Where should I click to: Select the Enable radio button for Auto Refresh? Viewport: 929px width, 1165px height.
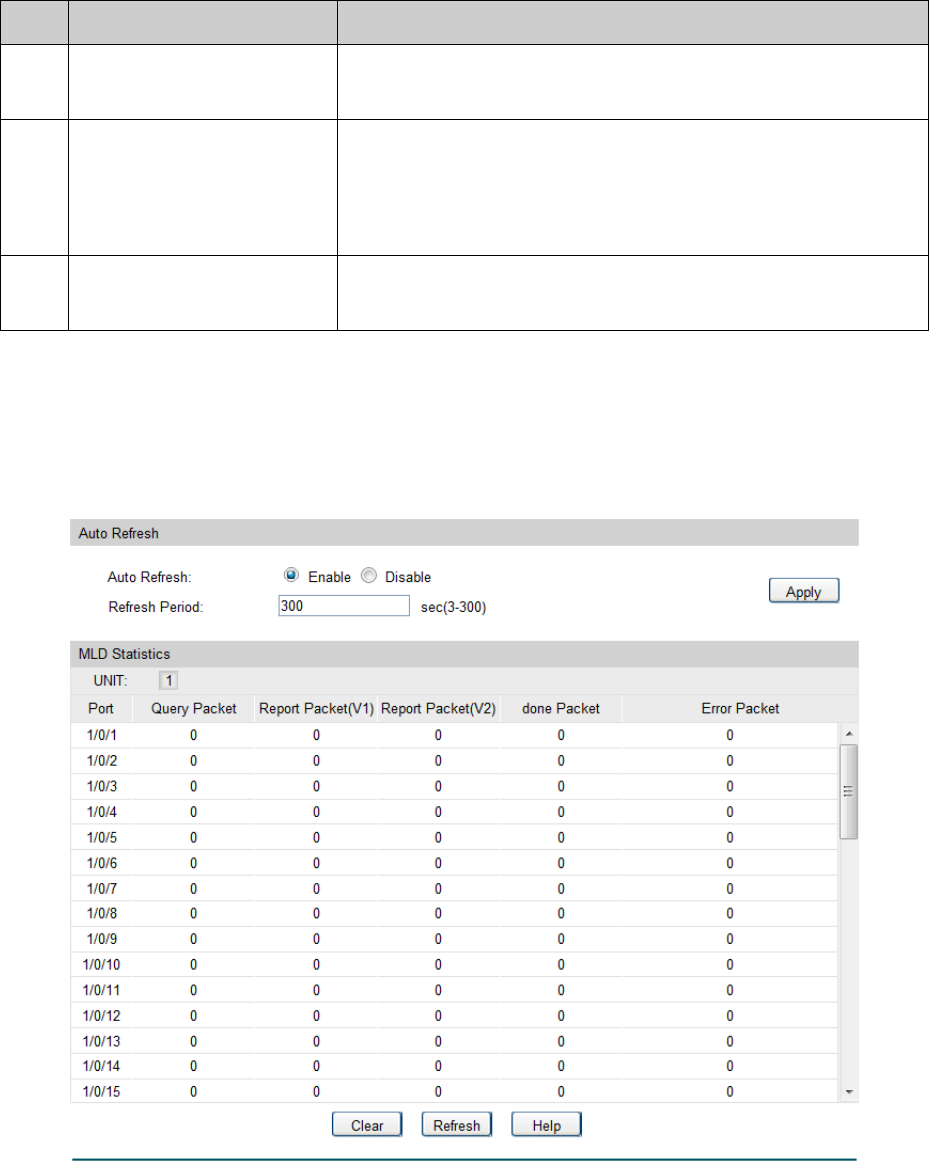coord(291,576)
